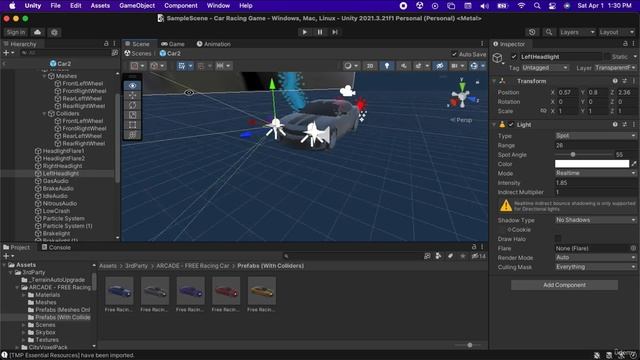Toggle grid snapping icon in Scene toolbar
This screenshot has height=360, width=640.
(x=201, y=66)
